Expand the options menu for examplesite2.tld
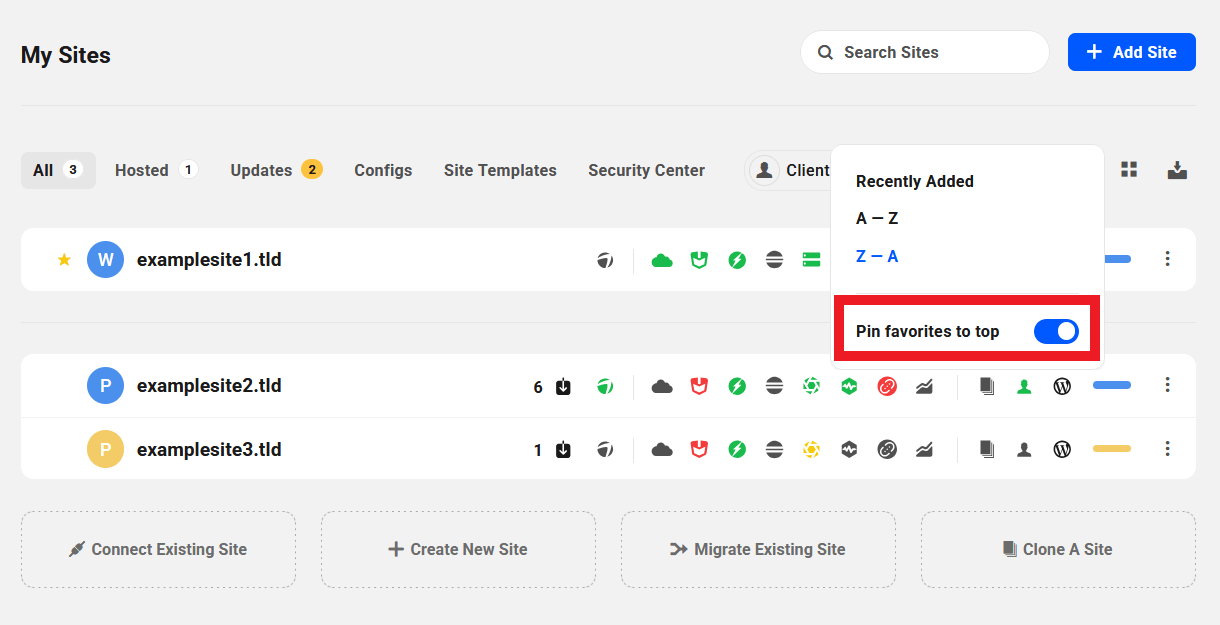Screen dimensions: 1220x625 pyautogui.click(x=1167, y=385)
